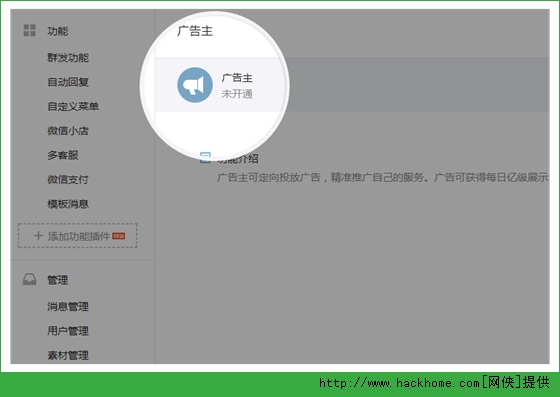The image size is (560, 397).
Task: Click the 未开通 status text
Action: click(237, 94)
